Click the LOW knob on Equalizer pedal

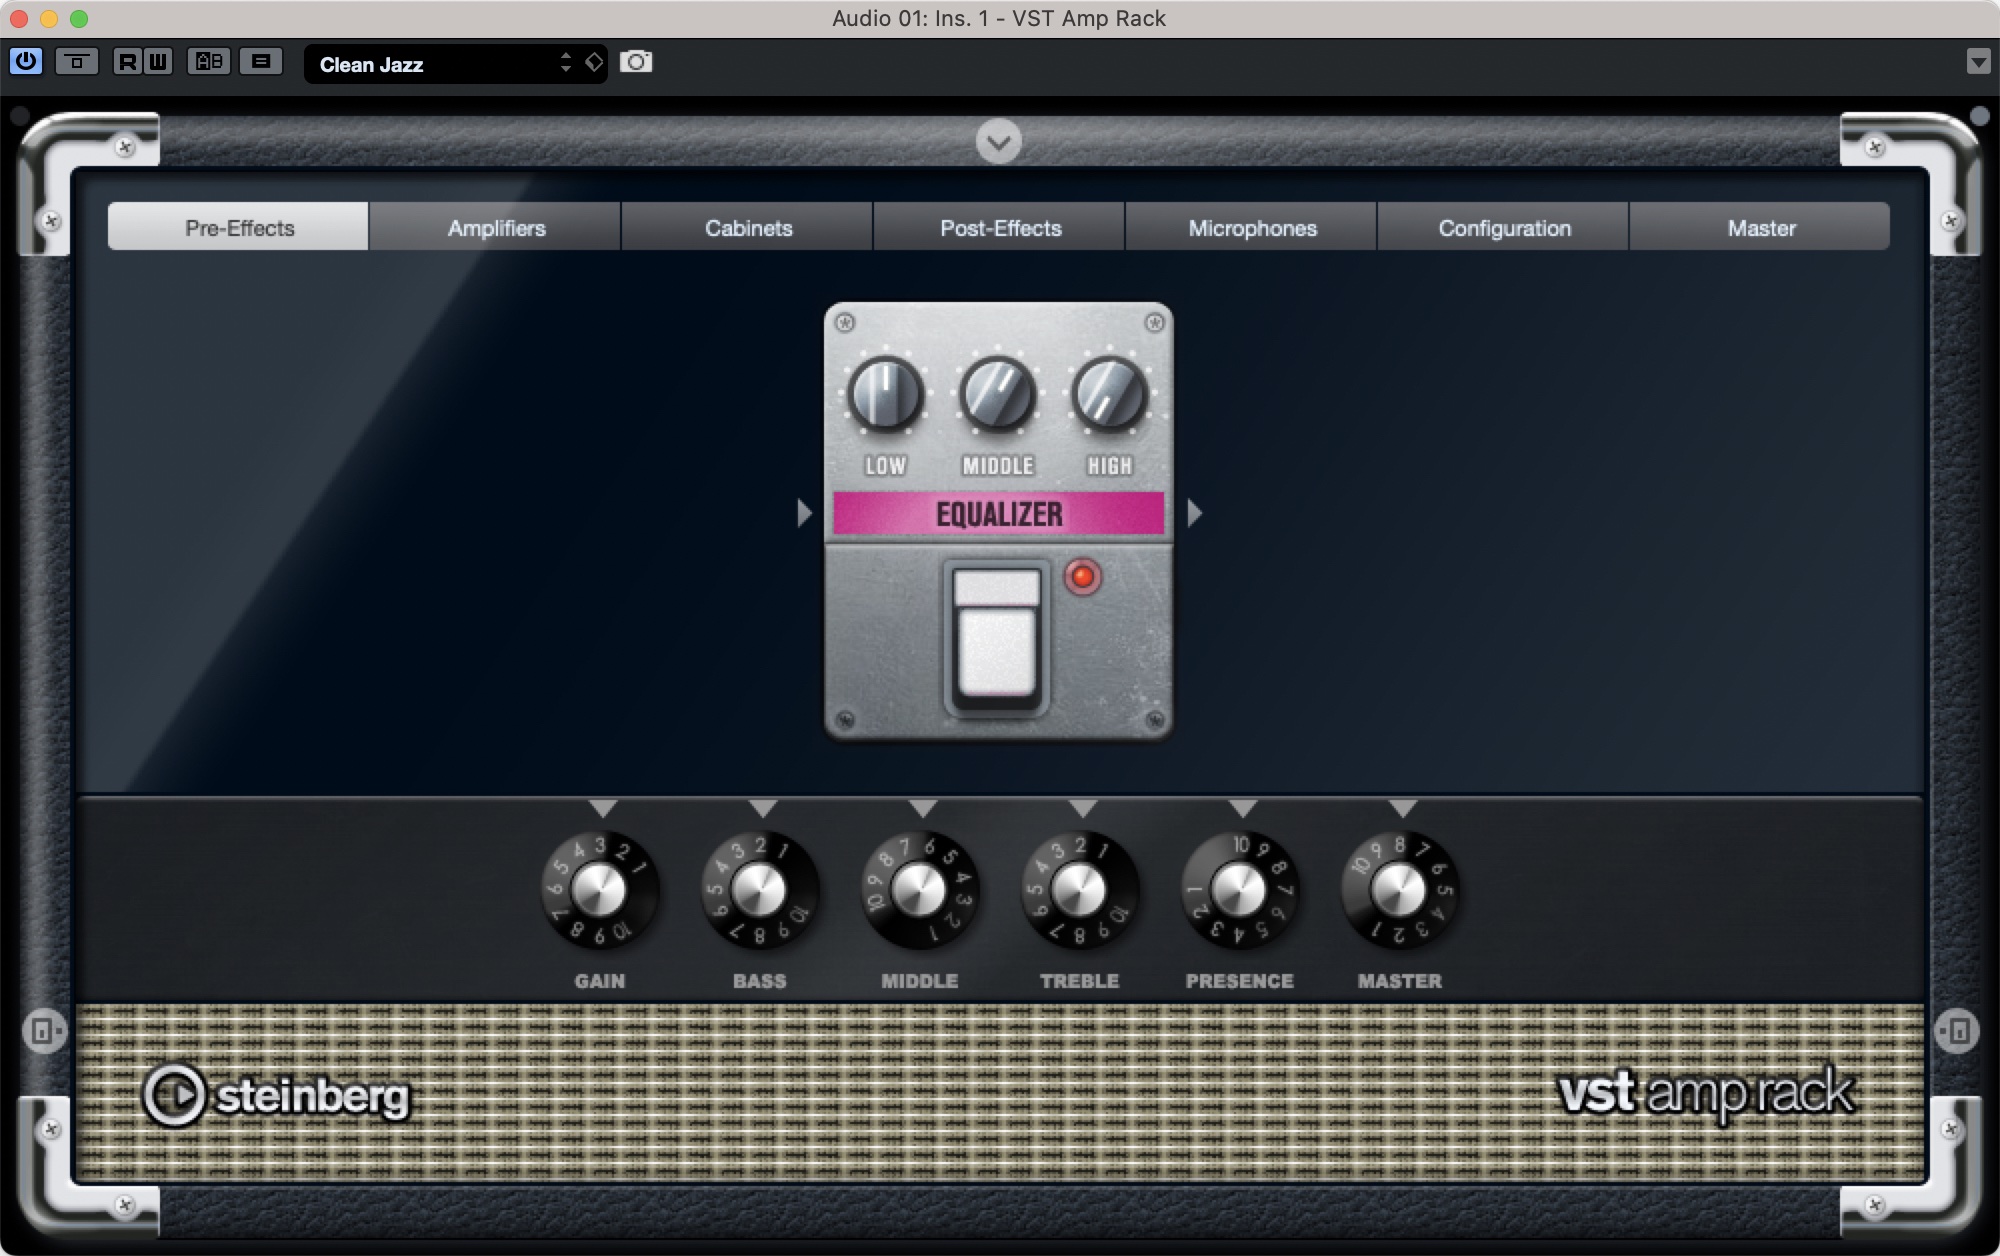(885, 395)
